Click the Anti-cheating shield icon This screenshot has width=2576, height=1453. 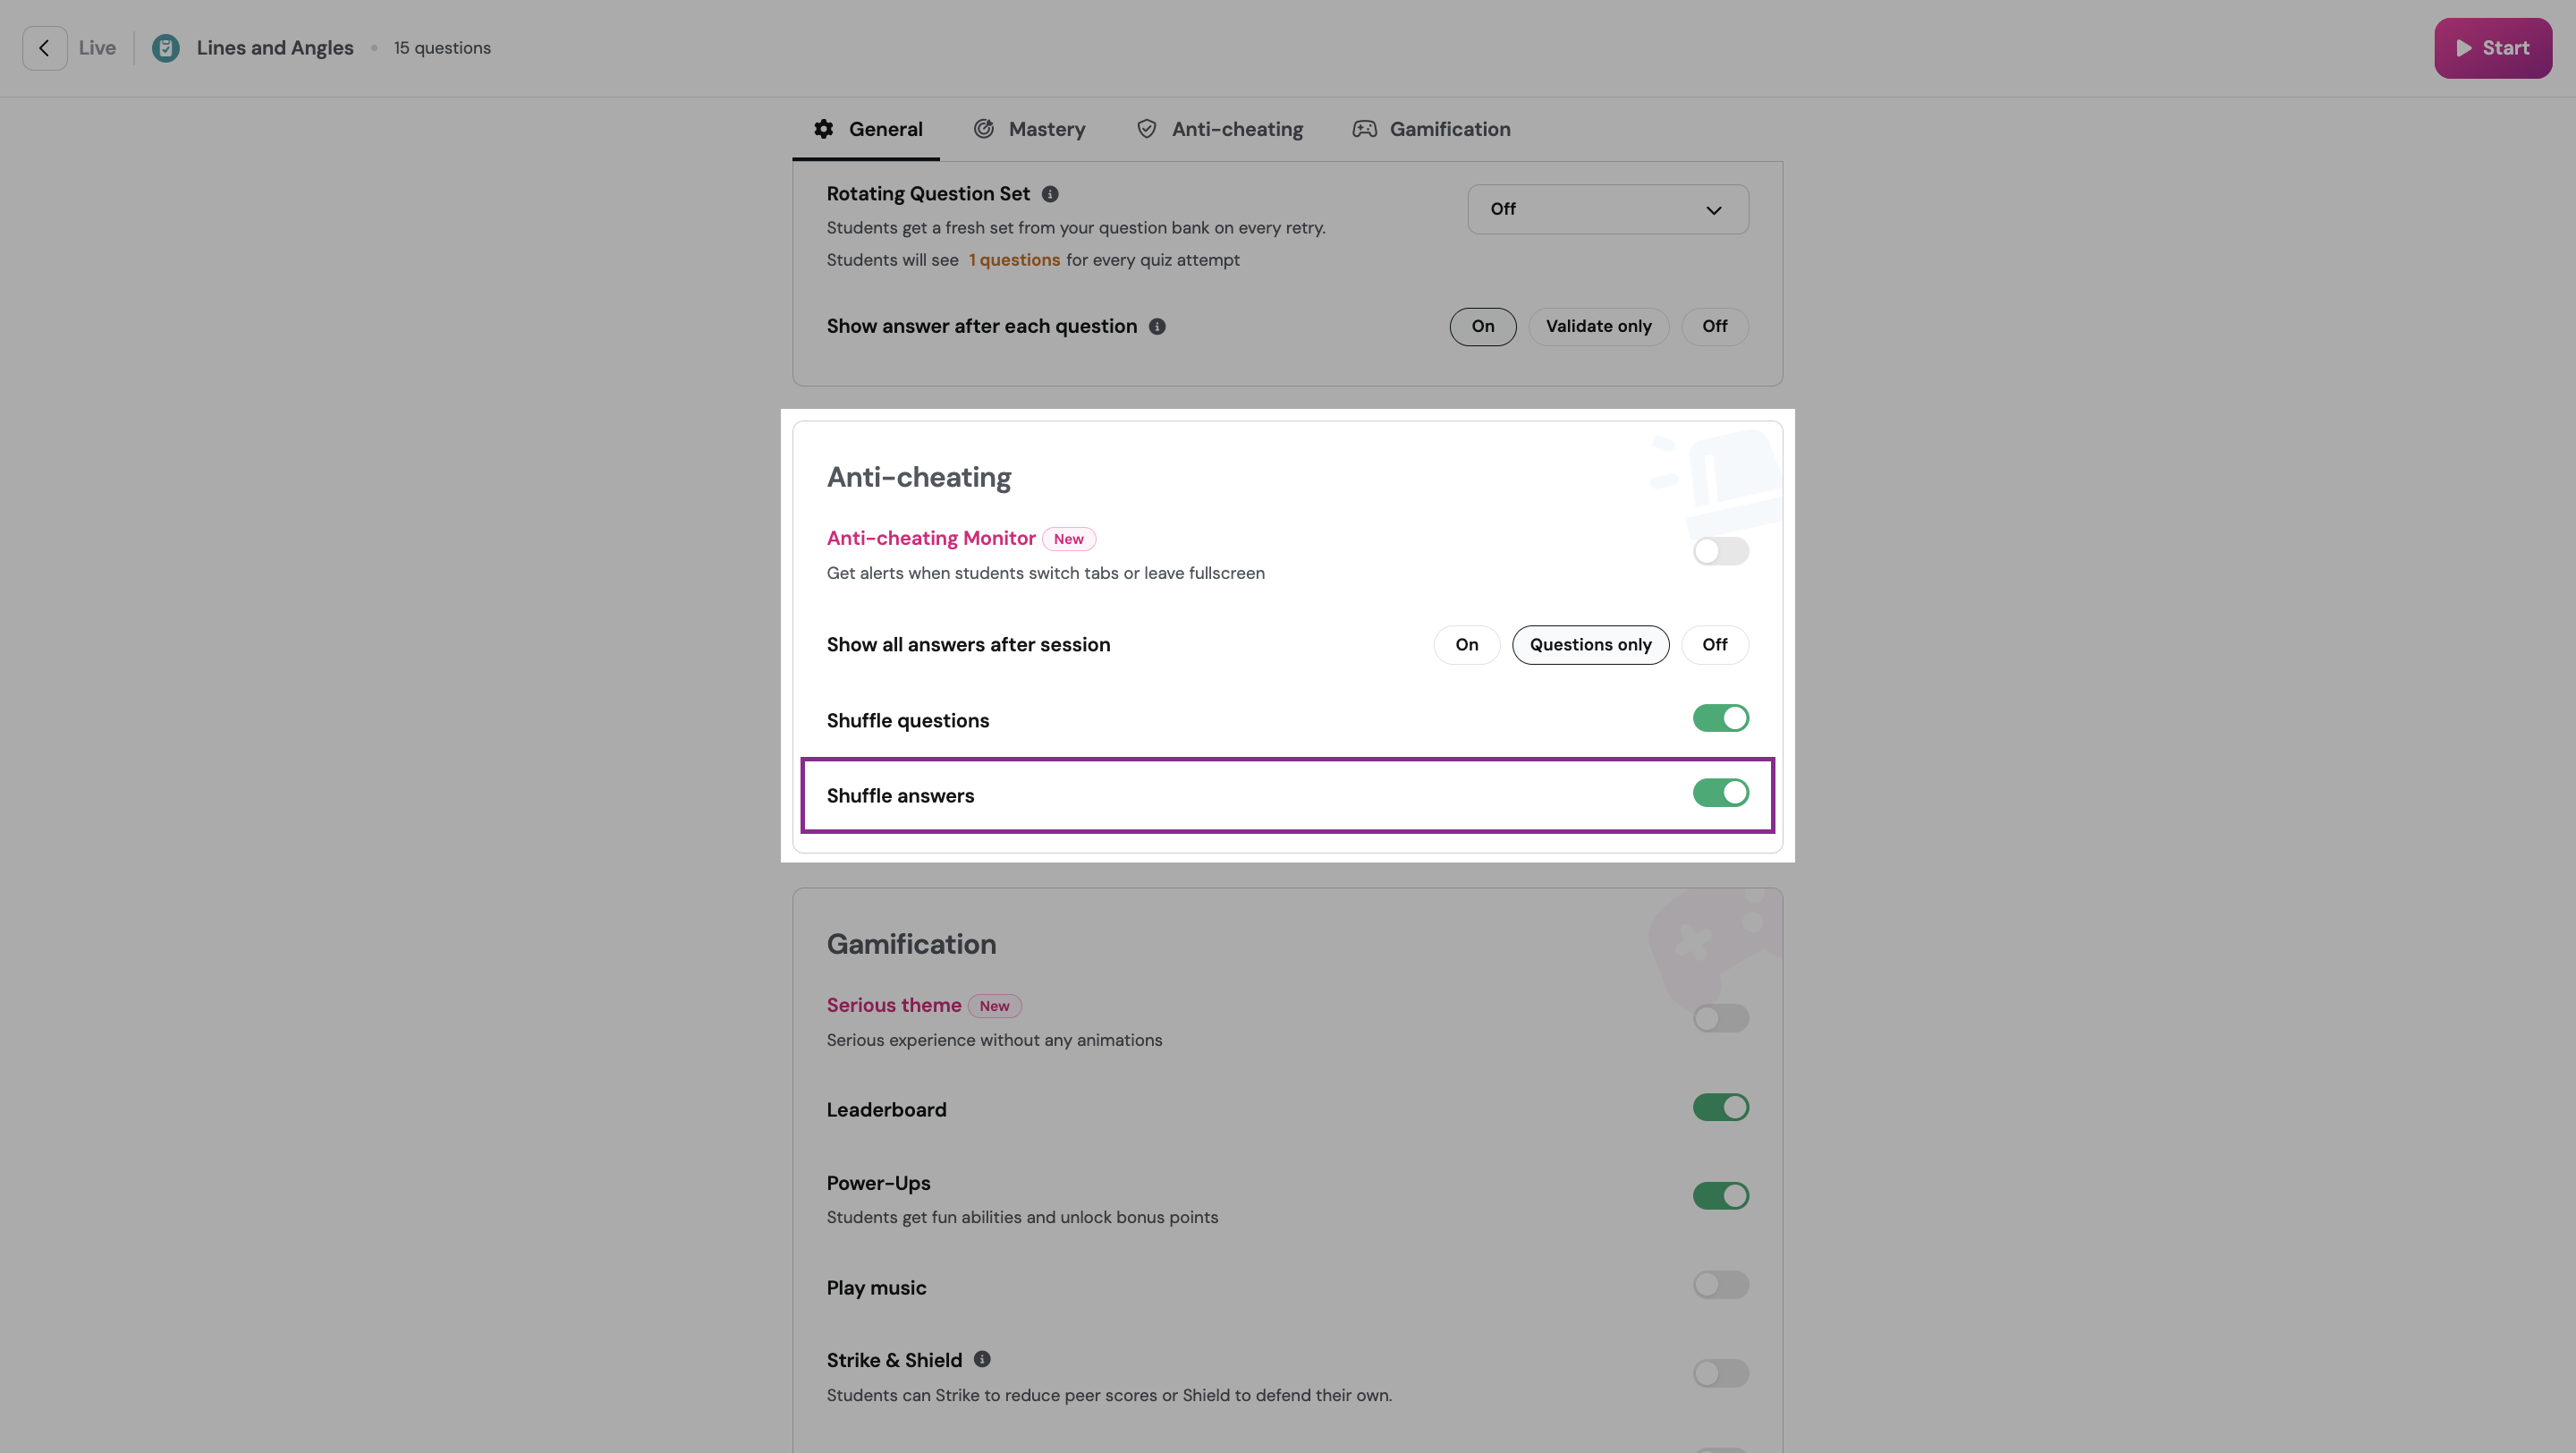point(1147,129)
